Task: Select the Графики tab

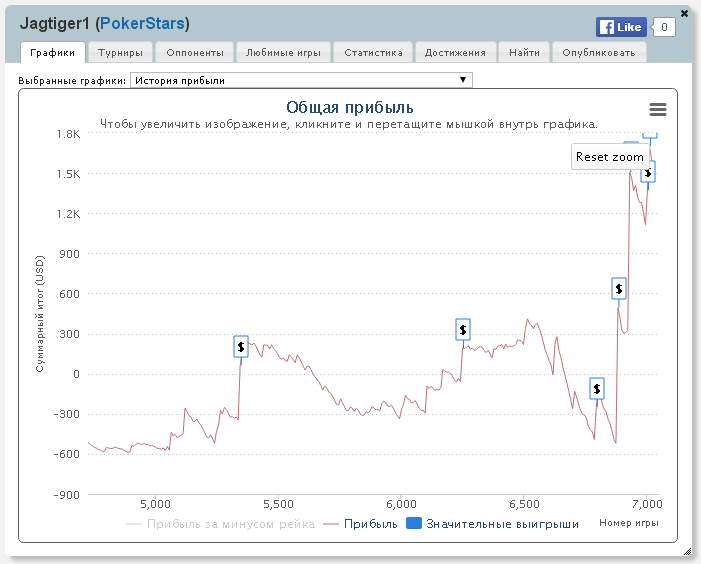Action: click(53, 52)
